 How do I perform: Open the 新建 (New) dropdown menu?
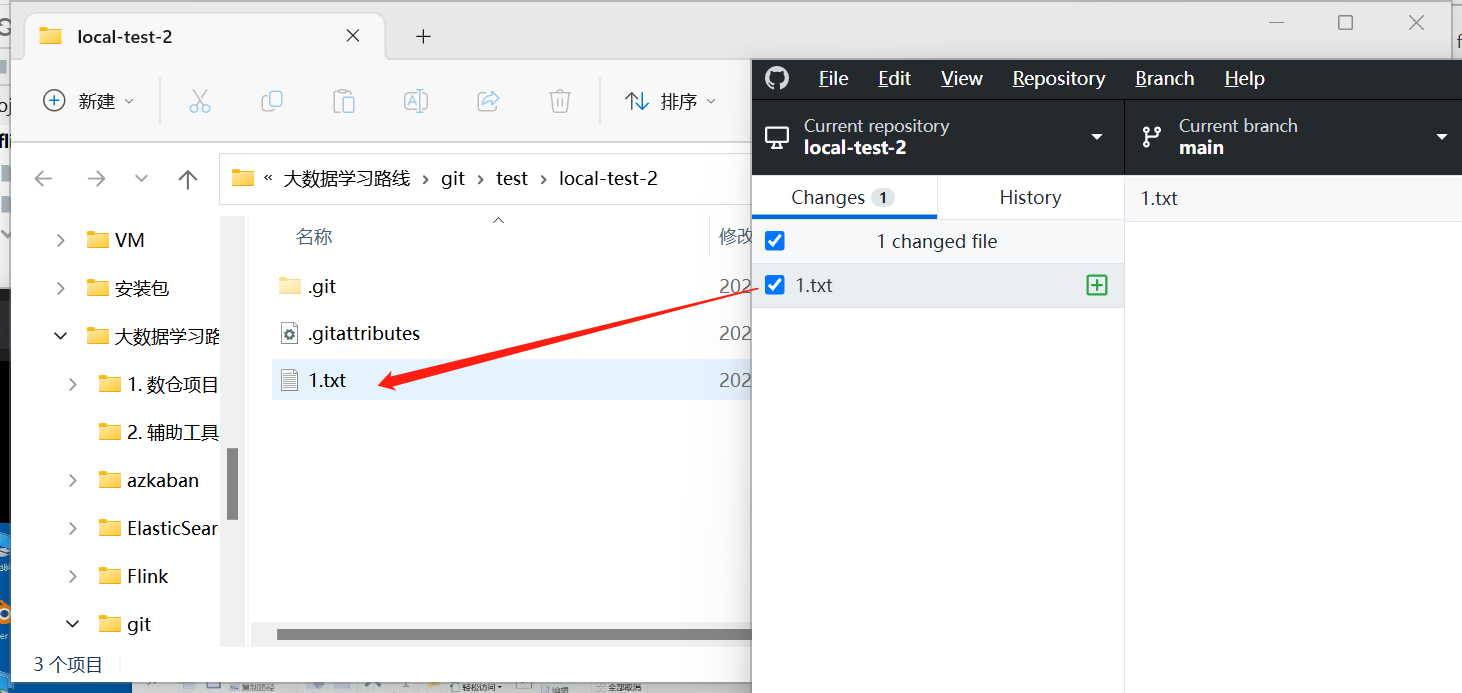pyautogui.click(x=88, y=101)
